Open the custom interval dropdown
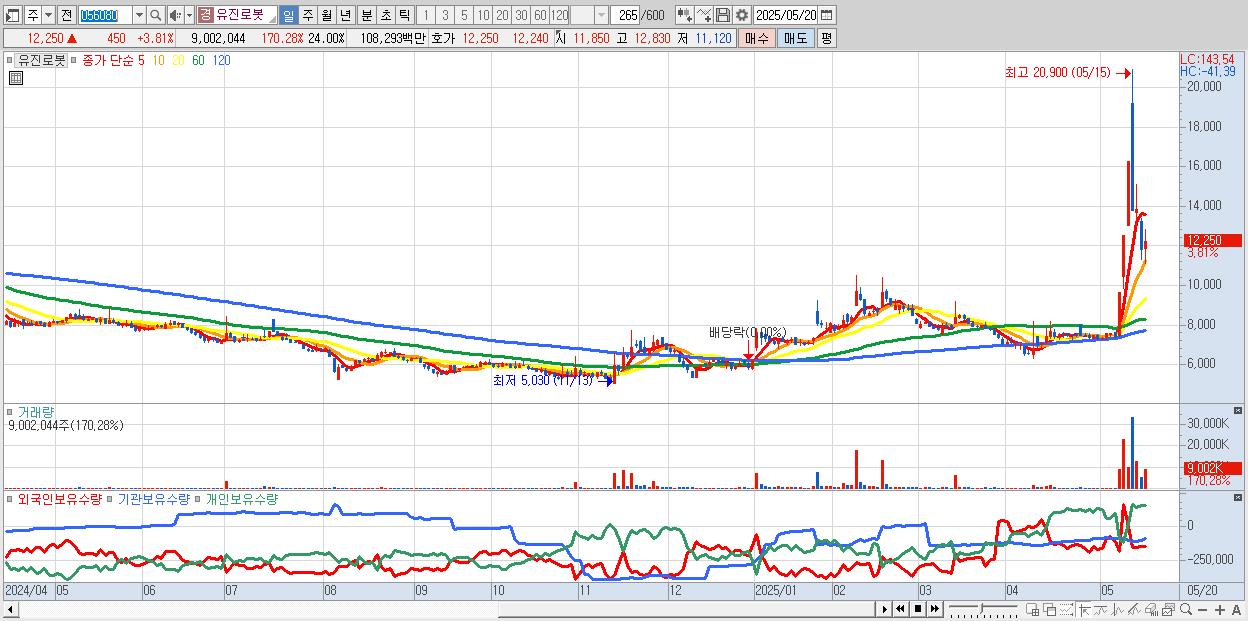Image resolution: width=1248 pixels, height=621 pixels. [601, 15]
